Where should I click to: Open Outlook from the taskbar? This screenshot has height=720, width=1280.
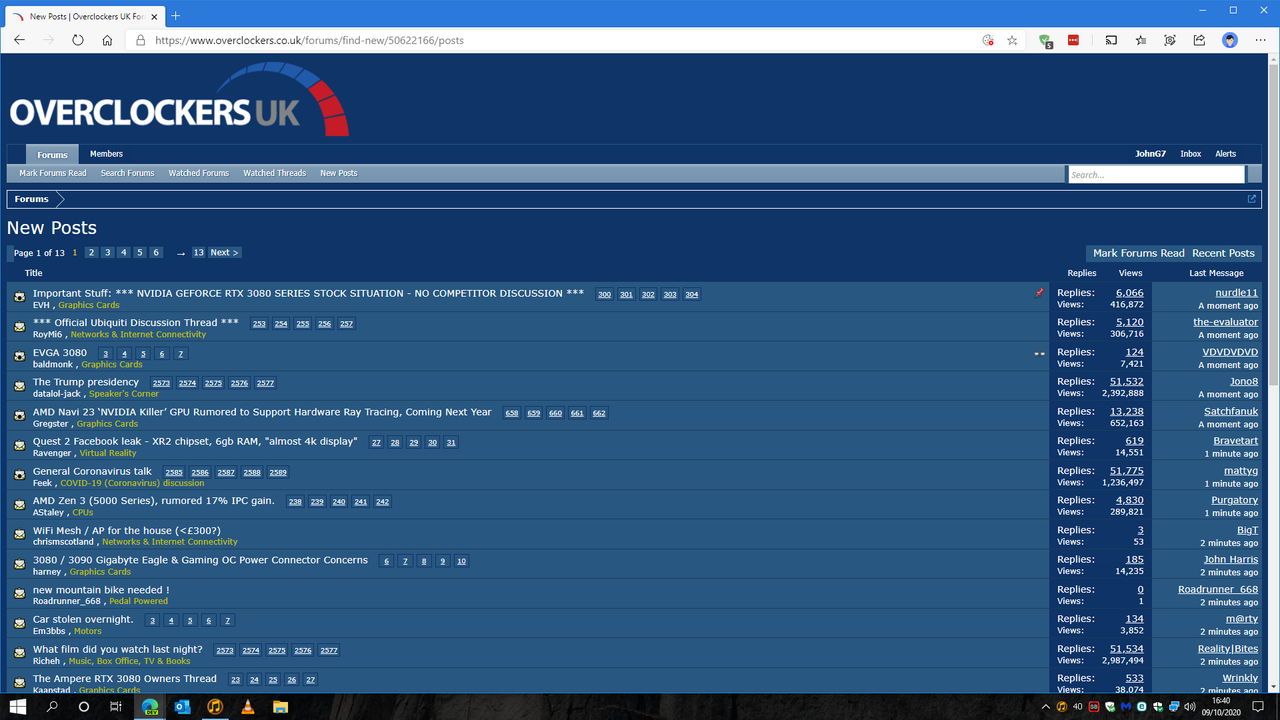(182, 706)
